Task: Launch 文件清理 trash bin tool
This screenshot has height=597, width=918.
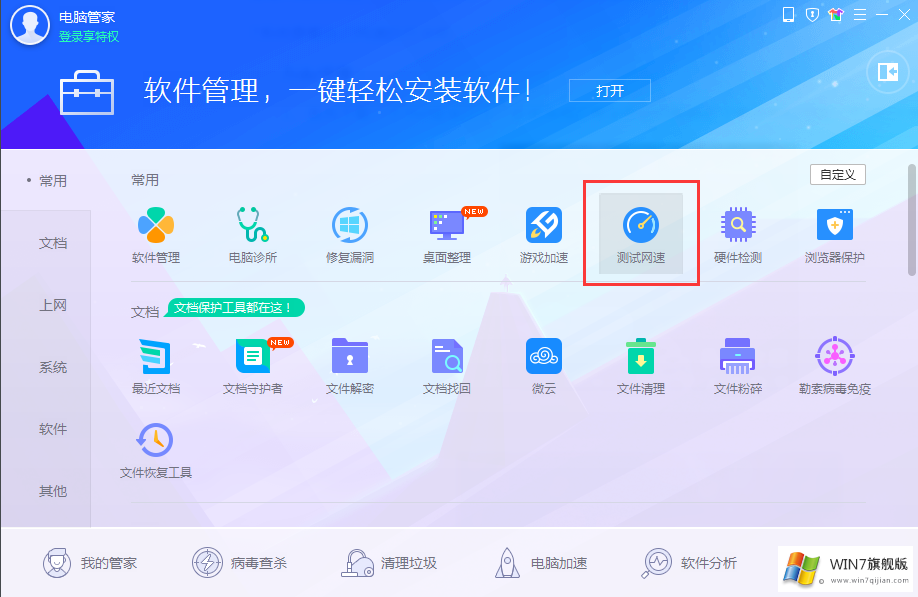Action: tap(641, 356)
